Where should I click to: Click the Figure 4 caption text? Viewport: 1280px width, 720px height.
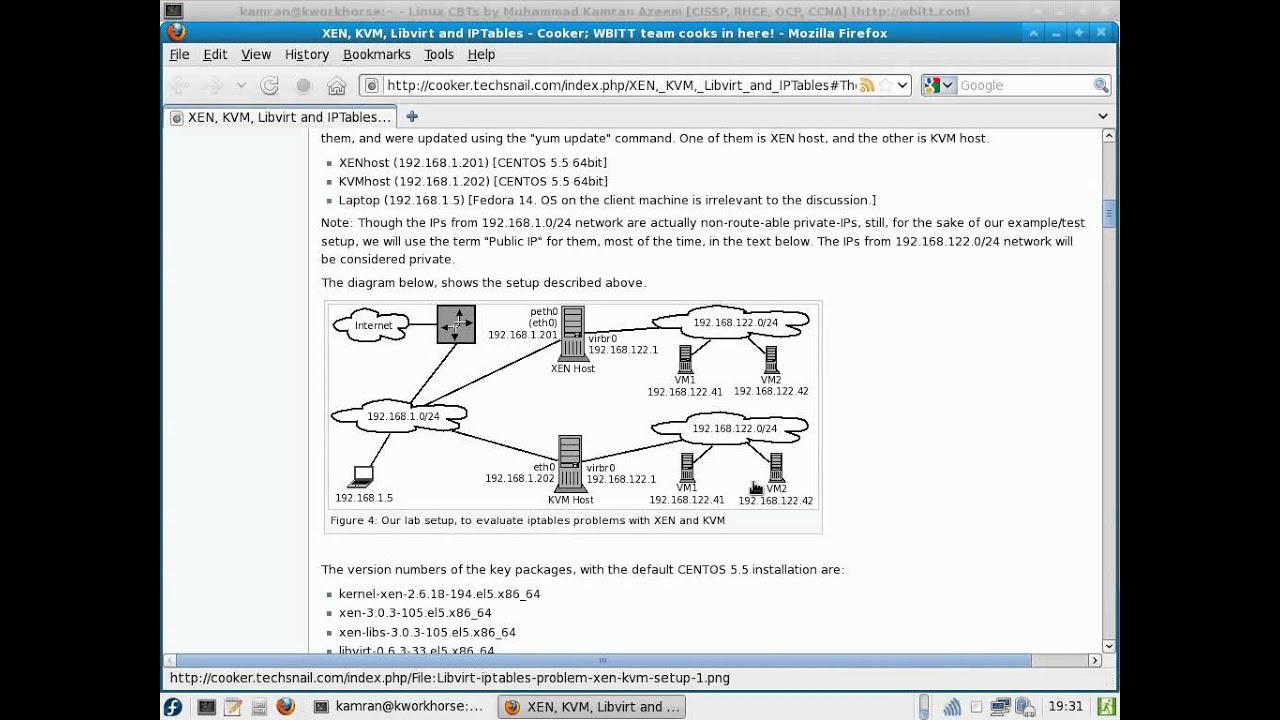point(528,521)
